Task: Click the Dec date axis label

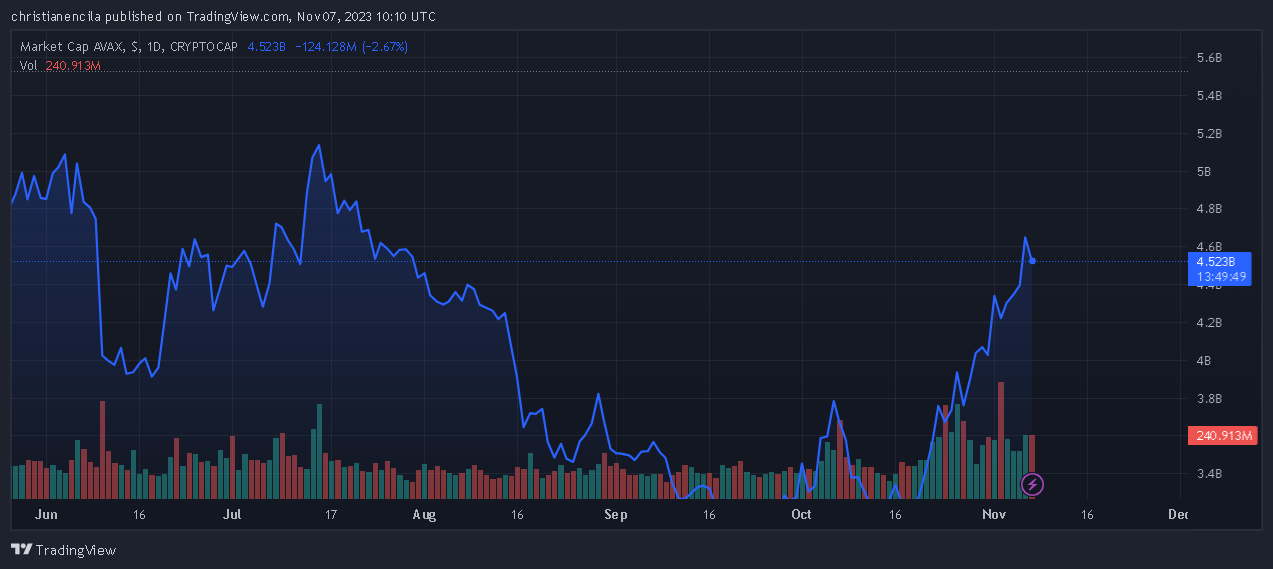Action: pyautogui.click(x=1179, y=515)
